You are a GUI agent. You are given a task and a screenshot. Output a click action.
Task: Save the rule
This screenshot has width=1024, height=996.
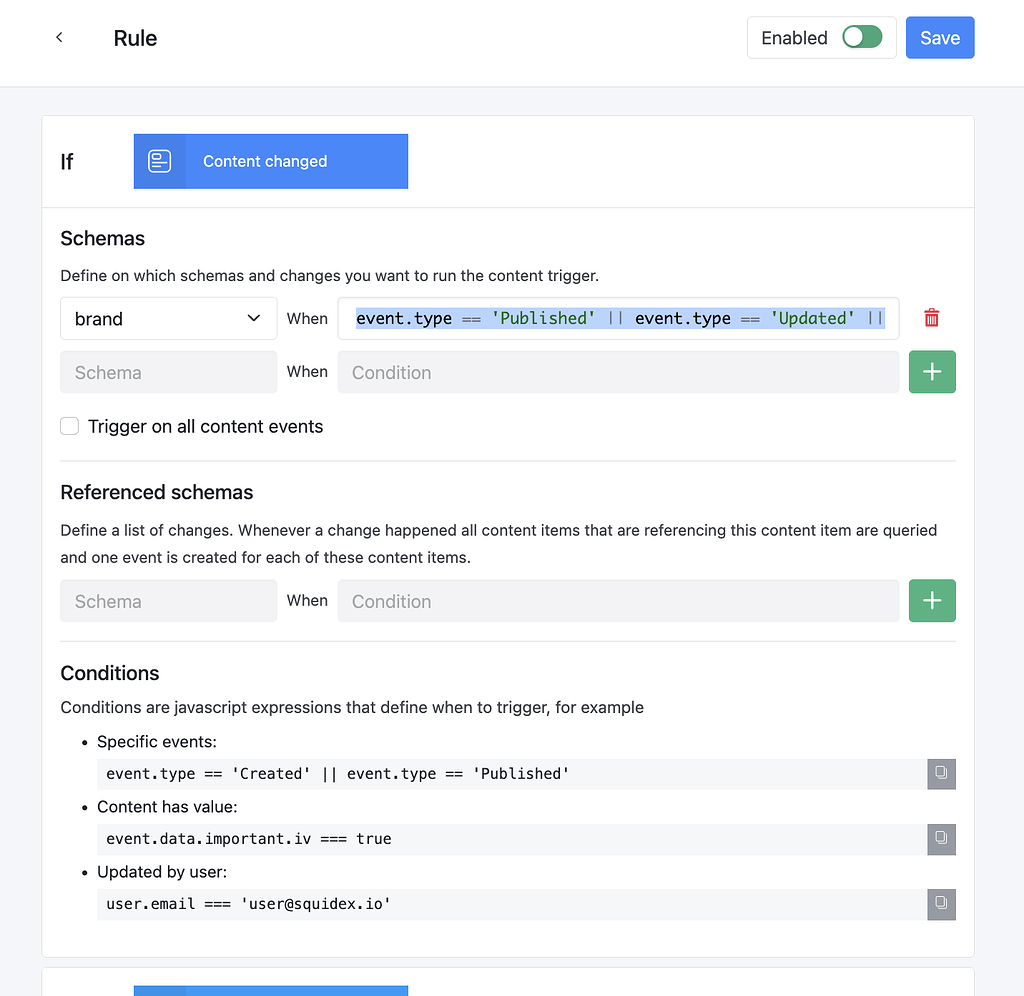(940, 38)
